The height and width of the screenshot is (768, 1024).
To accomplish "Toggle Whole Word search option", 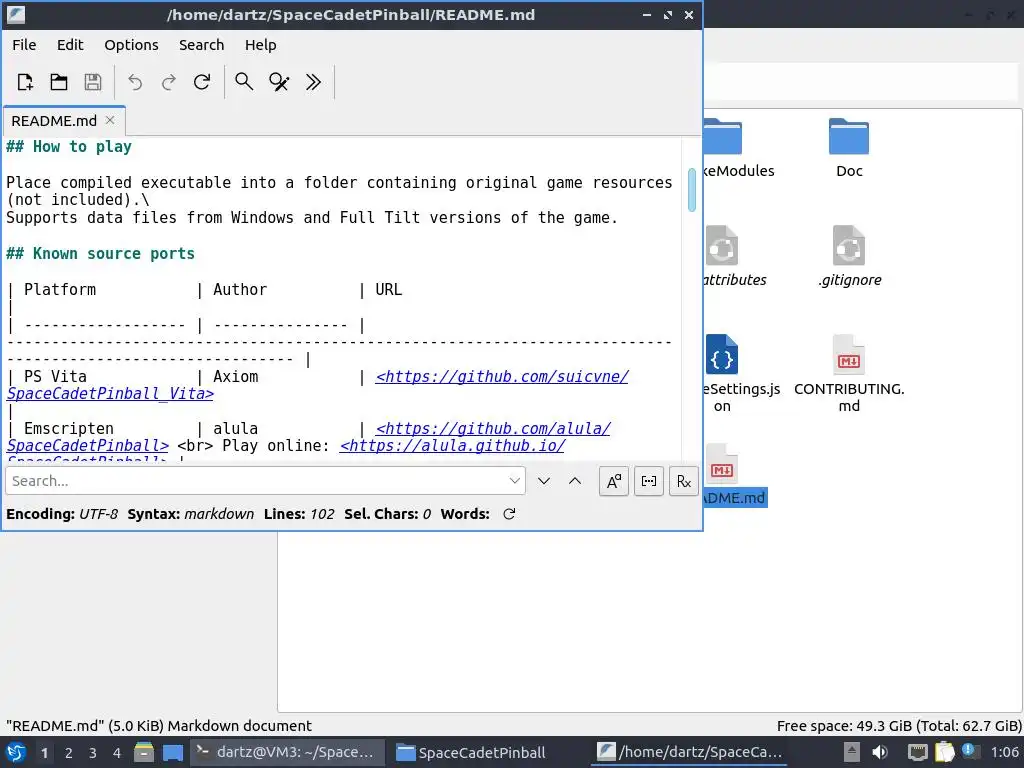I will click(x=649, y=481).
